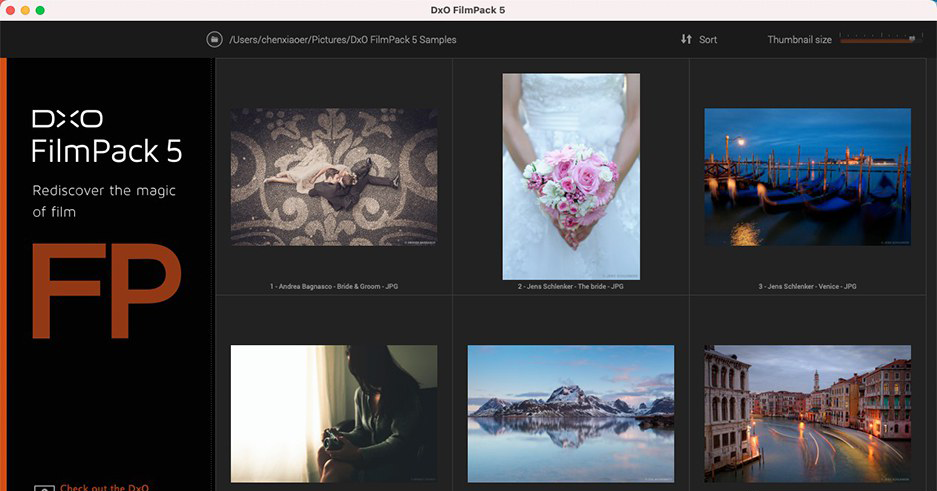Image resolution: width=937 pixels, height=491 pixels.
Task: Click the folder browse icon
Action: (214, 39)
